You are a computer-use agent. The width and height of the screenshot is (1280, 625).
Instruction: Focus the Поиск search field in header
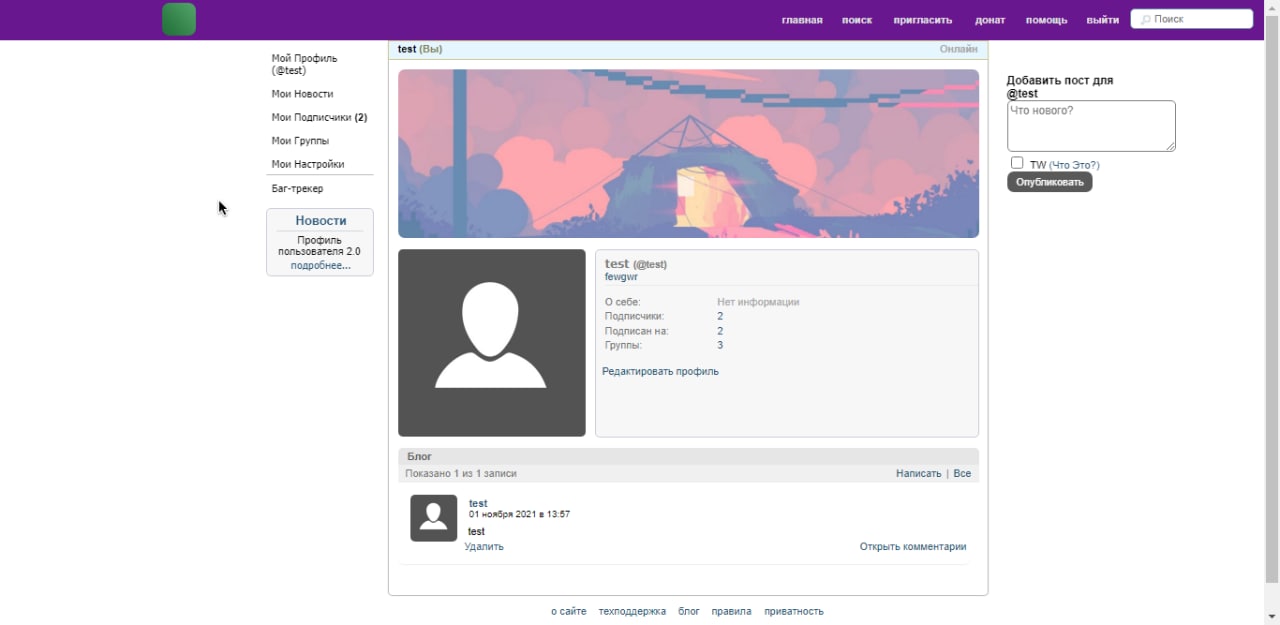pos(1192,19)
